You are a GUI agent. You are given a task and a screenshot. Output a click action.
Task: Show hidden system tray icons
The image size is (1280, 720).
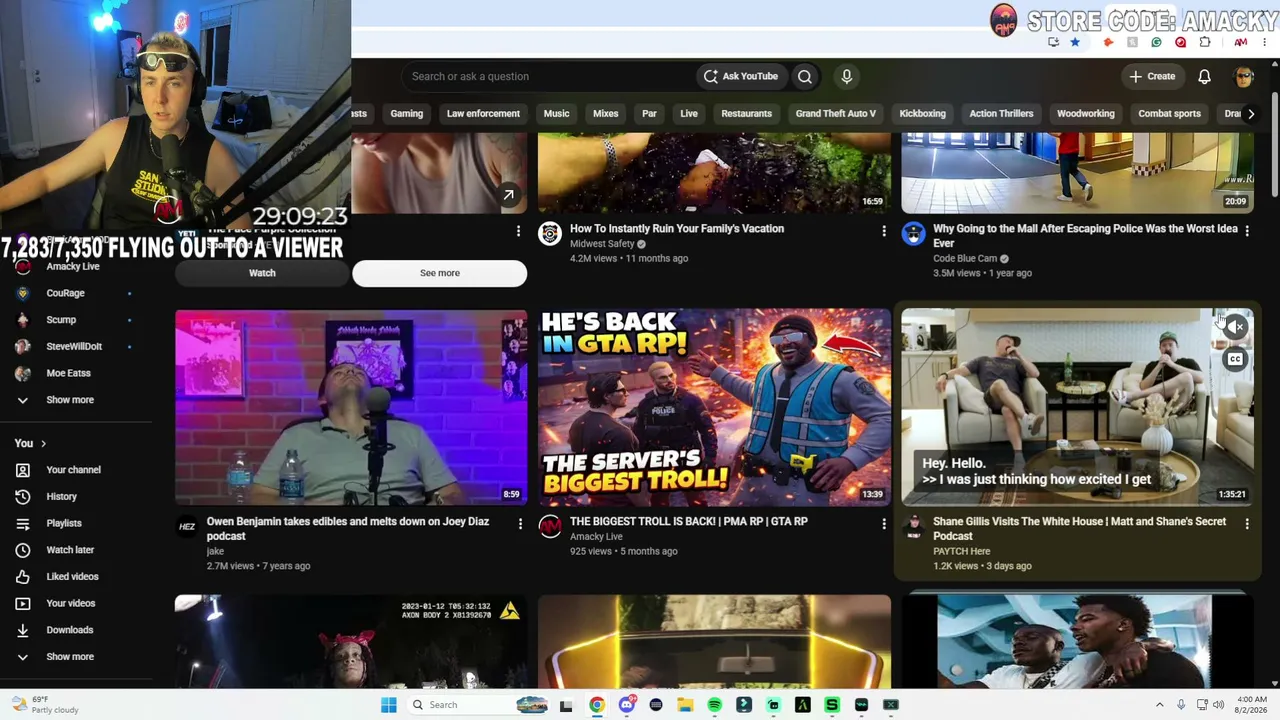coord(1160,705)
